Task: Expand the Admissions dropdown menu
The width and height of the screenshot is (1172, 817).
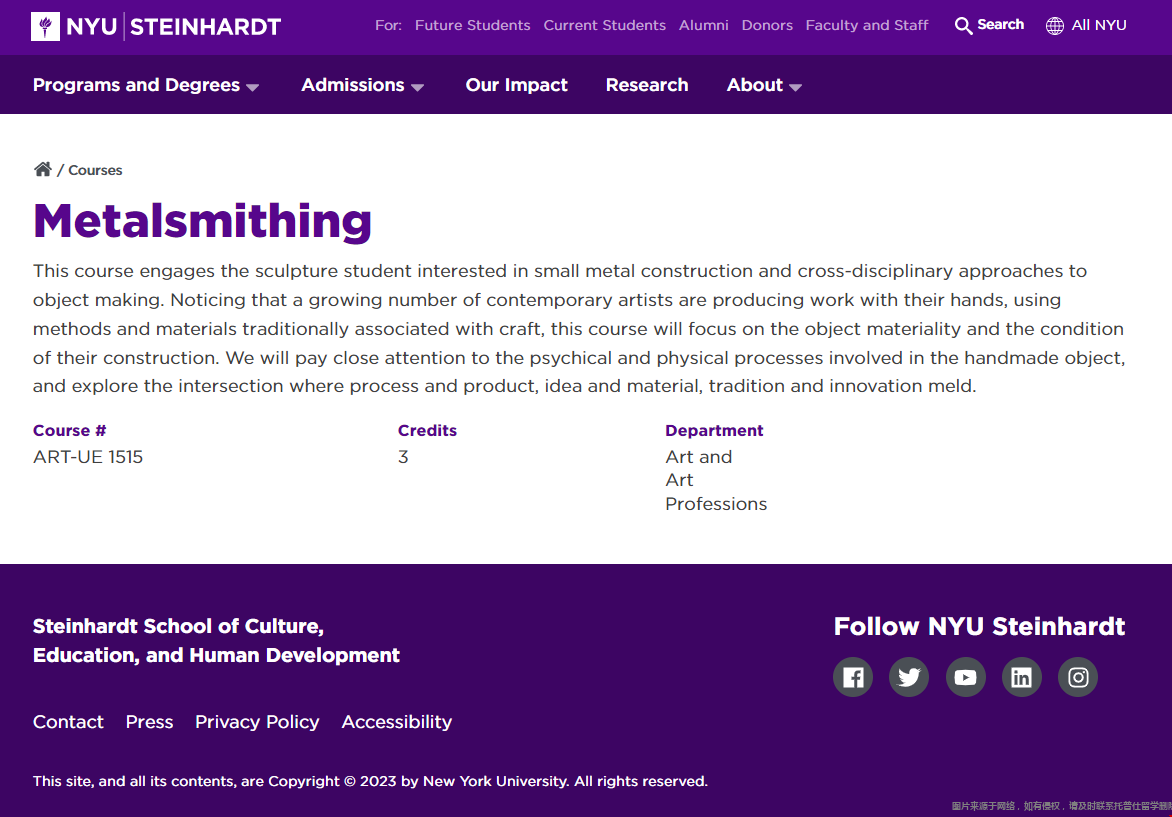Action: point(362,86)
